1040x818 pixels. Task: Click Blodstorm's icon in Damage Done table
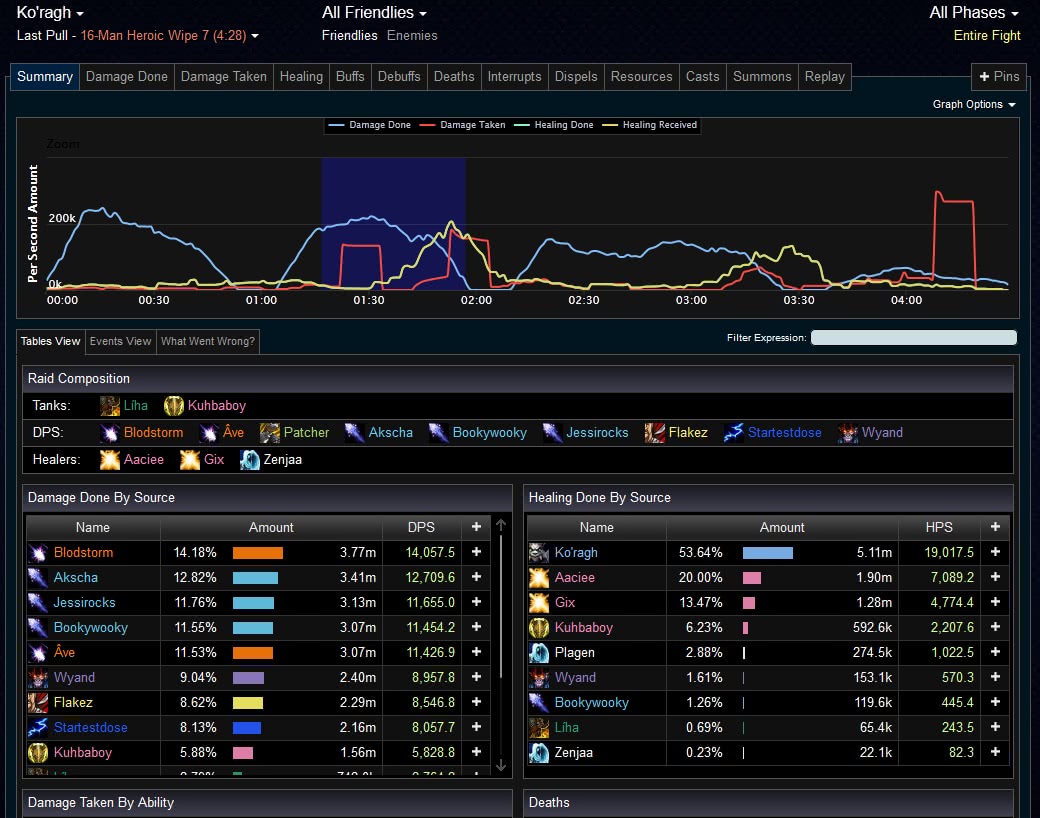click(x=38, y=553)
